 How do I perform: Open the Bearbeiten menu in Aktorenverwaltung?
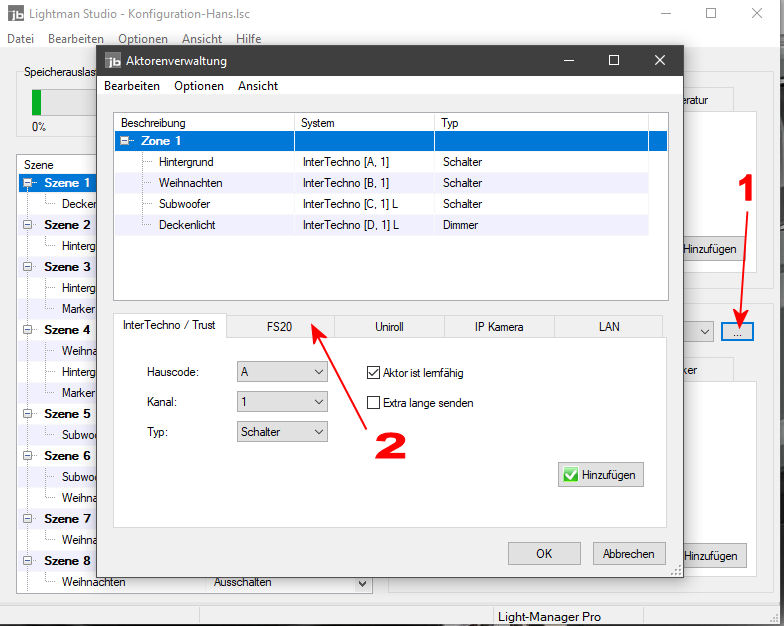point(132,86)
